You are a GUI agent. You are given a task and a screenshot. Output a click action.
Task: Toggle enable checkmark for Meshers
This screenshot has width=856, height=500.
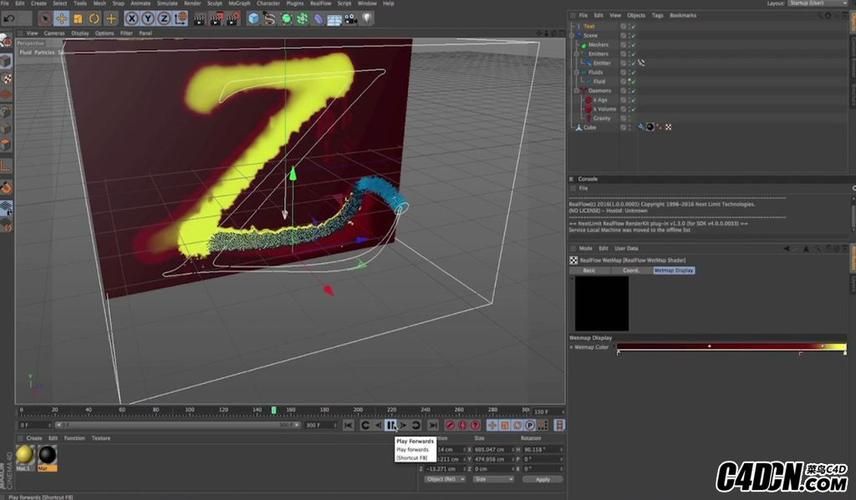pyautogui.click(x=633, y=45)
